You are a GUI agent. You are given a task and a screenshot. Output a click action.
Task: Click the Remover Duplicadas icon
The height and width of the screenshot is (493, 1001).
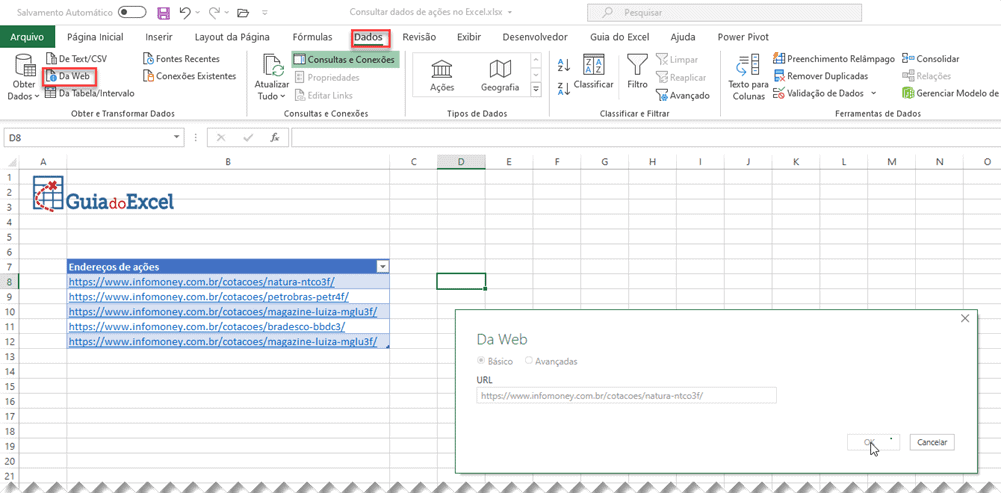pyautogui.click(x=779, y=76)
